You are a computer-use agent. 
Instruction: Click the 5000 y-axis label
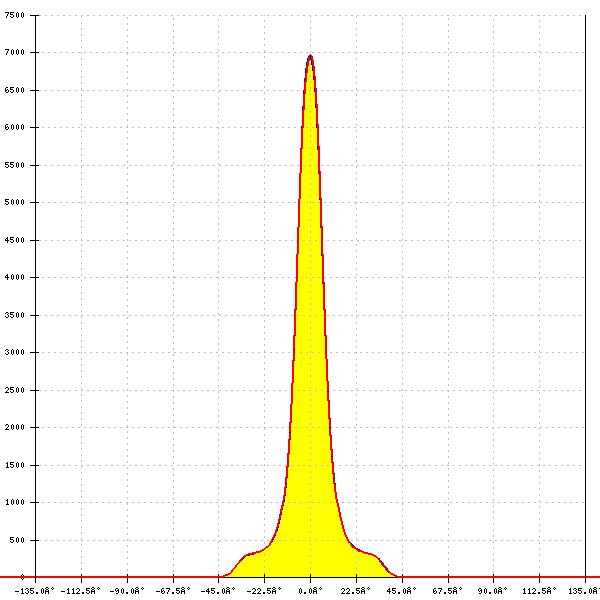[14, 202]
